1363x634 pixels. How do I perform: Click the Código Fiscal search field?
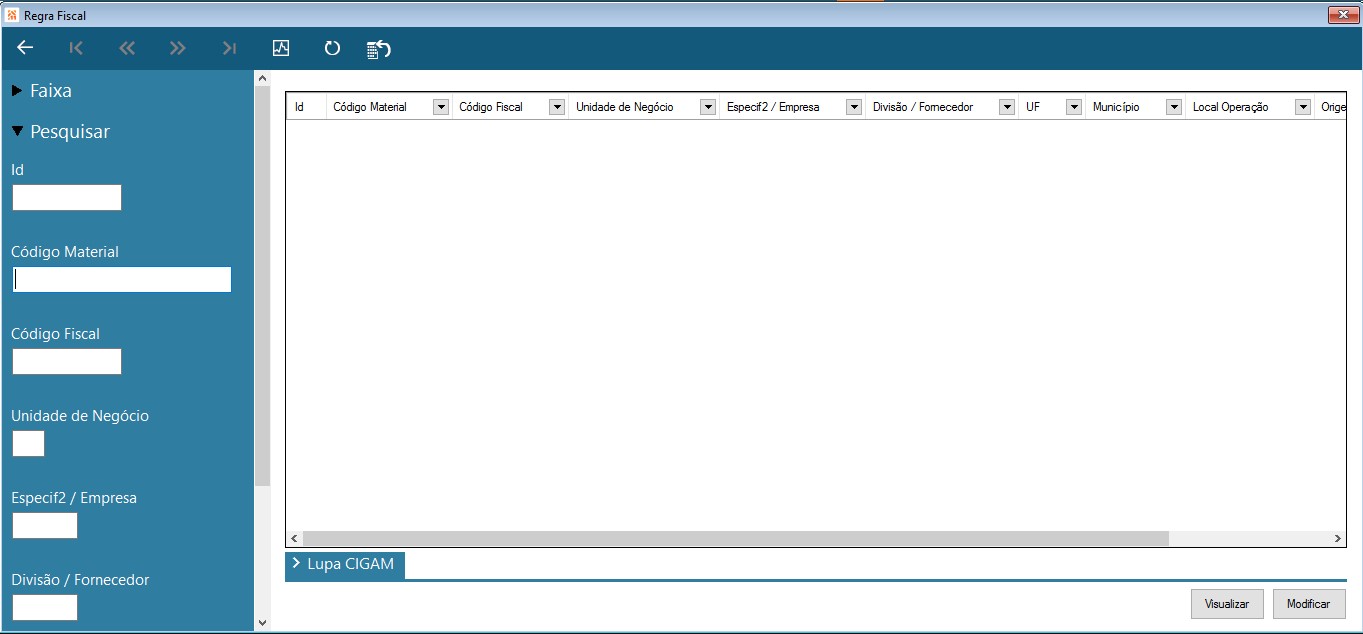67,362
